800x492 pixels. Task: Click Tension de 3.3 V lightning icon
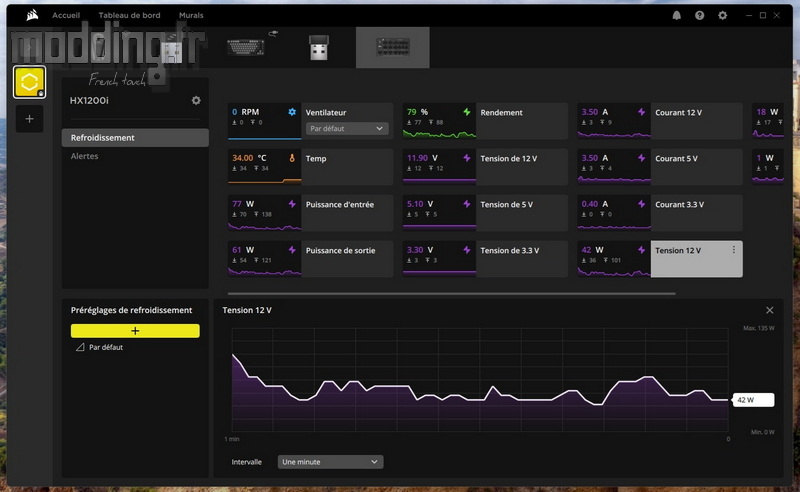(x=466, y=250)
